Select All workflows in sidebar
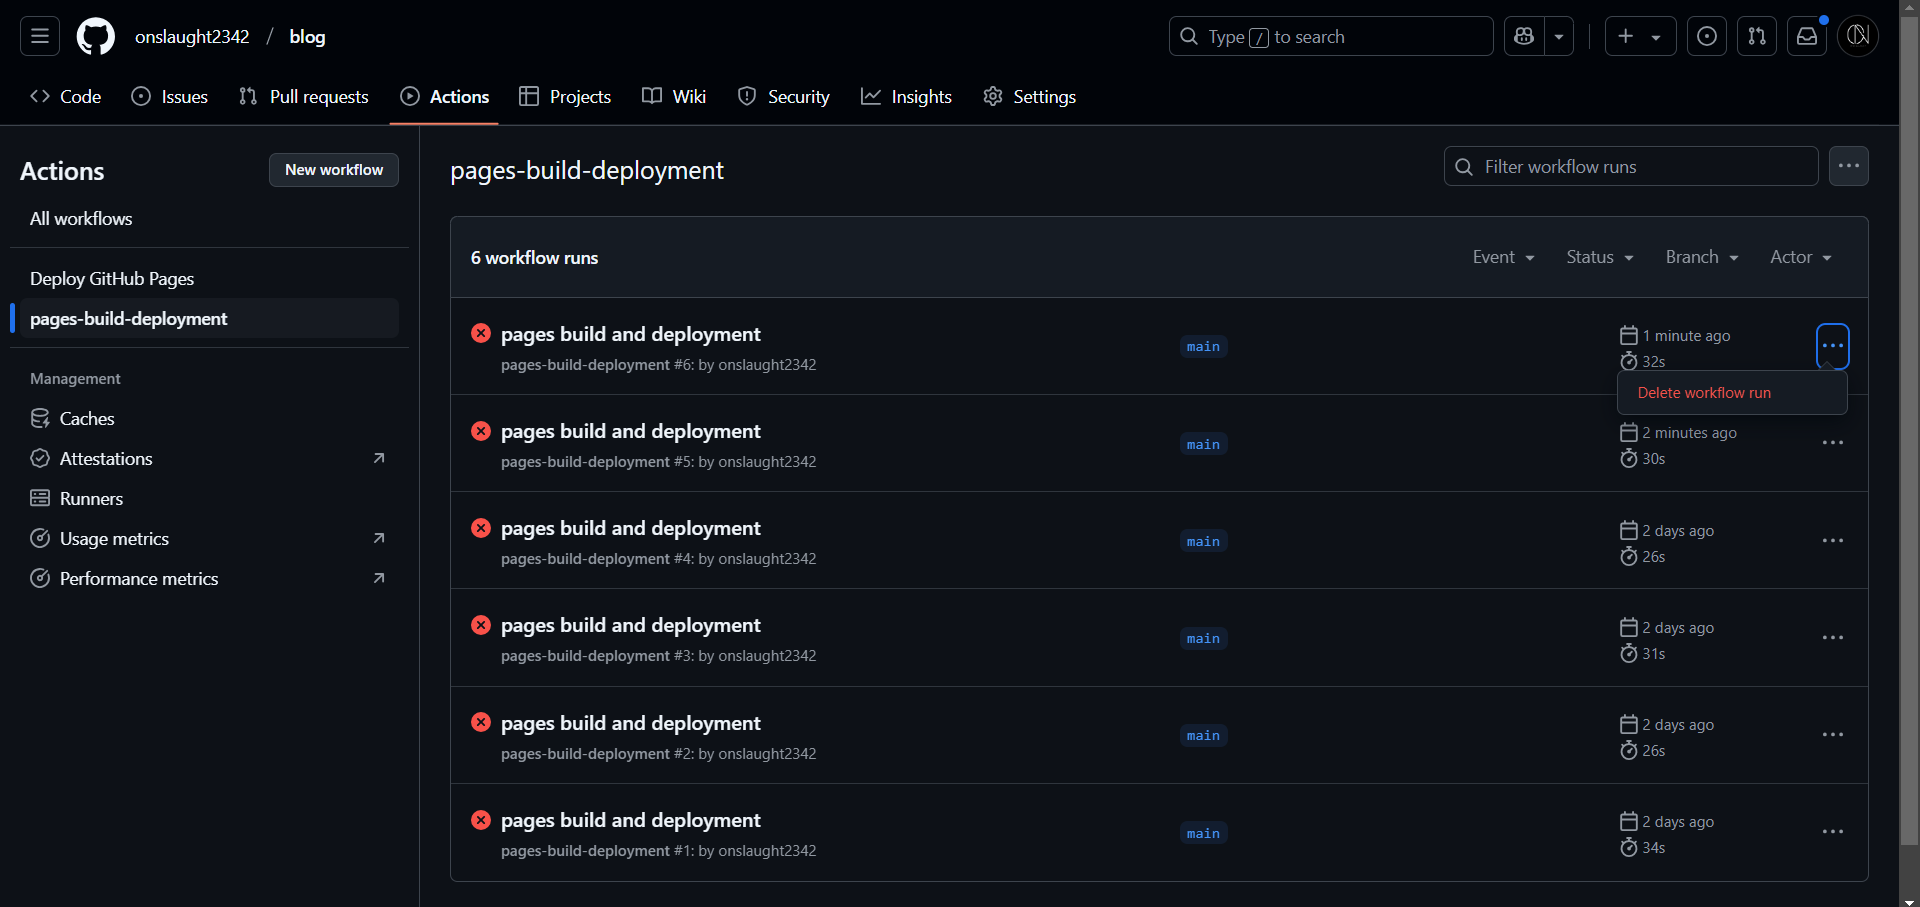 pyautogui.click(x=210, y=218)
